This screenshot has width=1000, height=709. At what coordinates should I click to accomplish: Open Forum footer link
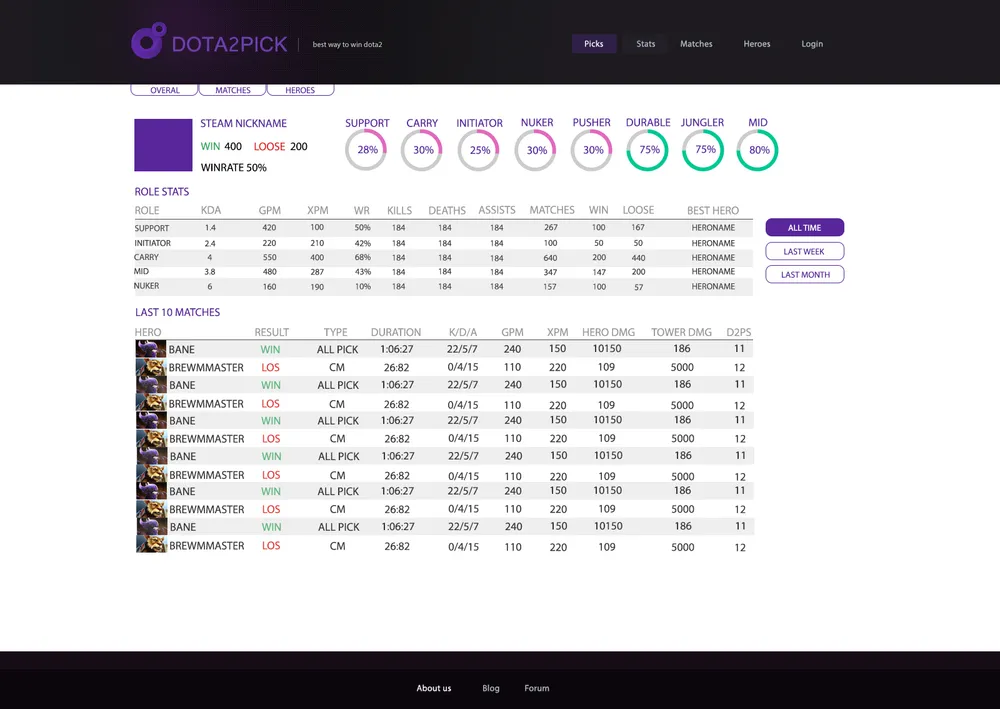click(x=537, y=688)
